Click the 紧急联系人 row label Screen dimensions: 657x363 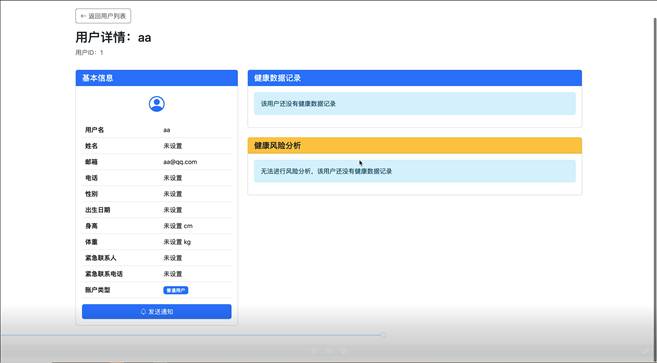pyautogui.click(x=101, y=258)
